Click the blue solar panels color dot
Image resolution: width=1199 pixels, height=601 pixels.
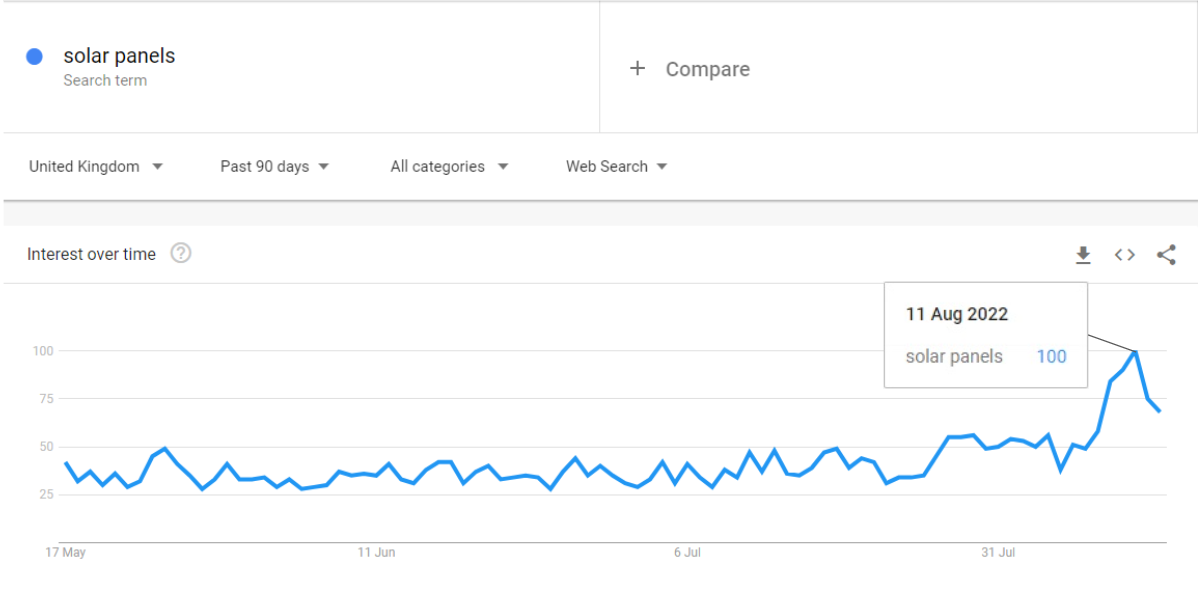click(x=34, y=57)
